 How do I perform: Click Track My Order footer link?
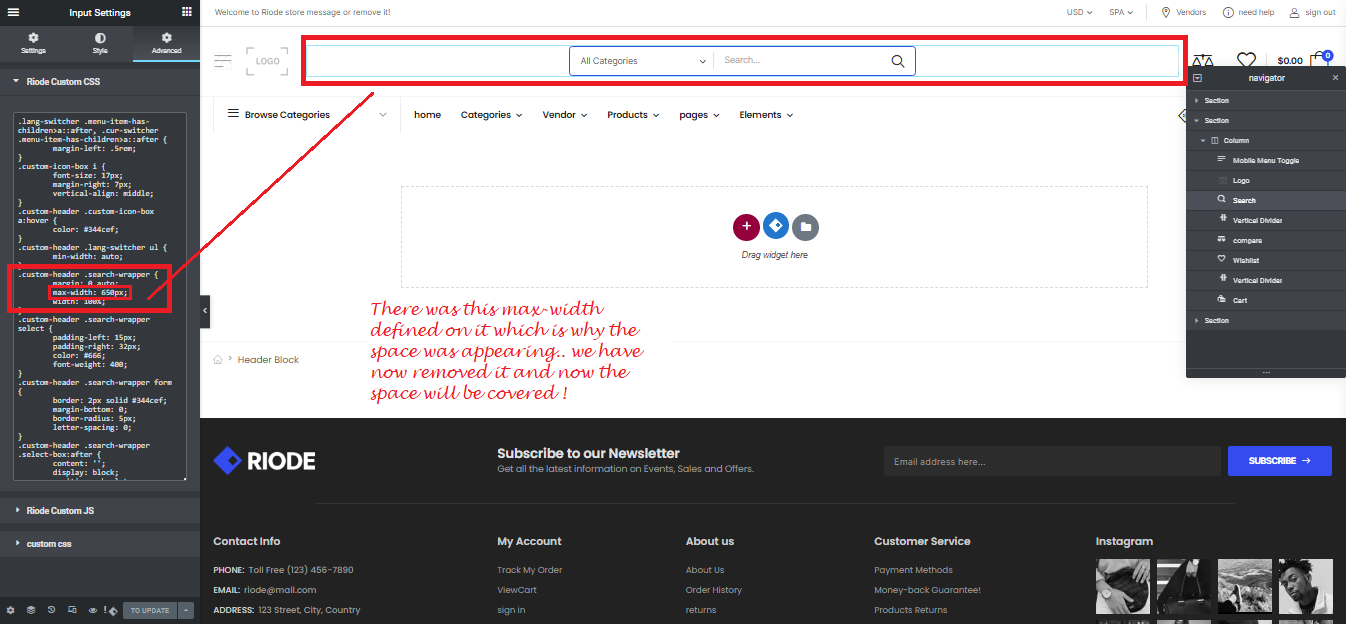pos(530,570)
